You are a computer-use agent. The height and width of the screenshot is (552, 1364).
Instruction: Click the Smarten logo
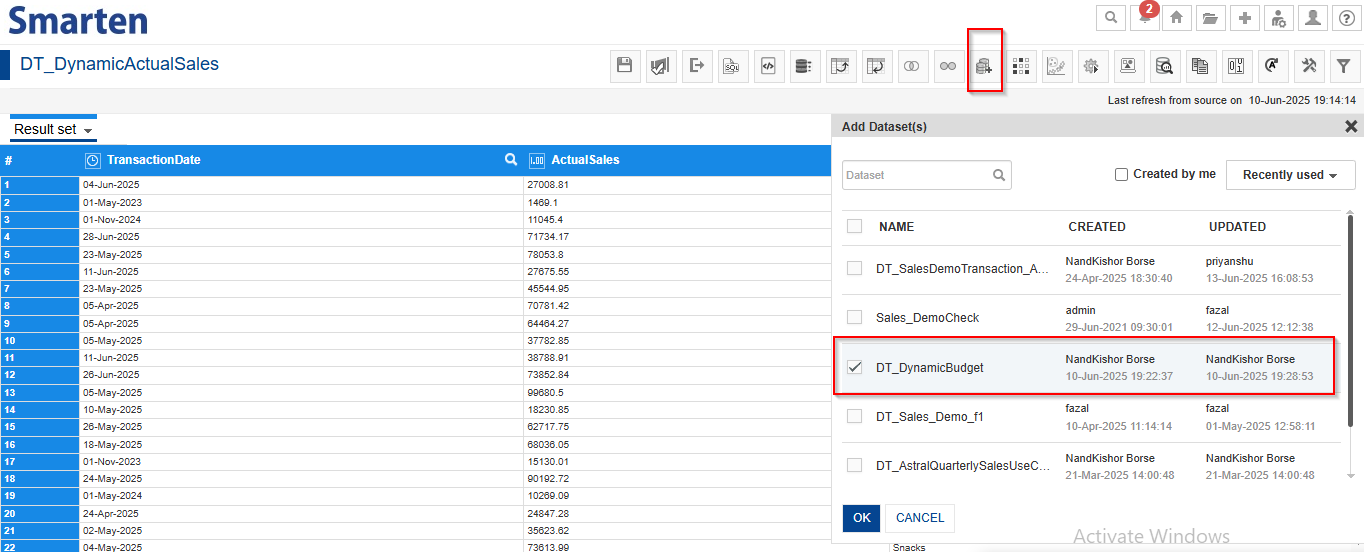(77, 20)
